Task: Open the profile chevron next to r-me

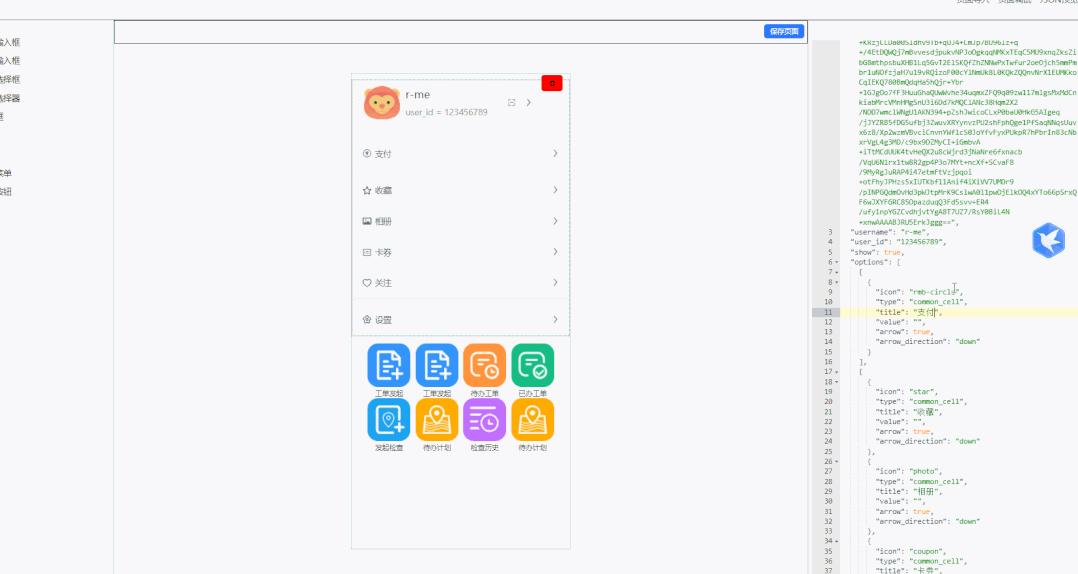Action: click(529, 102)
